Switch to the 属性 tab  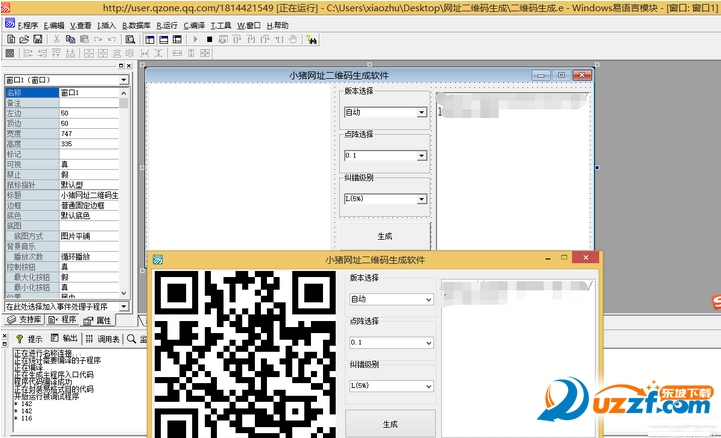97,320
